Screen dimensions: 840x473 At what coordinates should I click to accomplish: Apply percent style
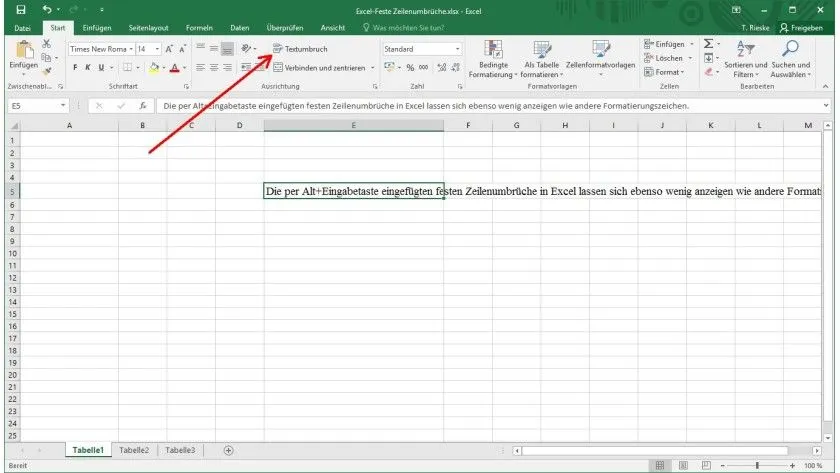pyautogui.click(x=410, y=67)
